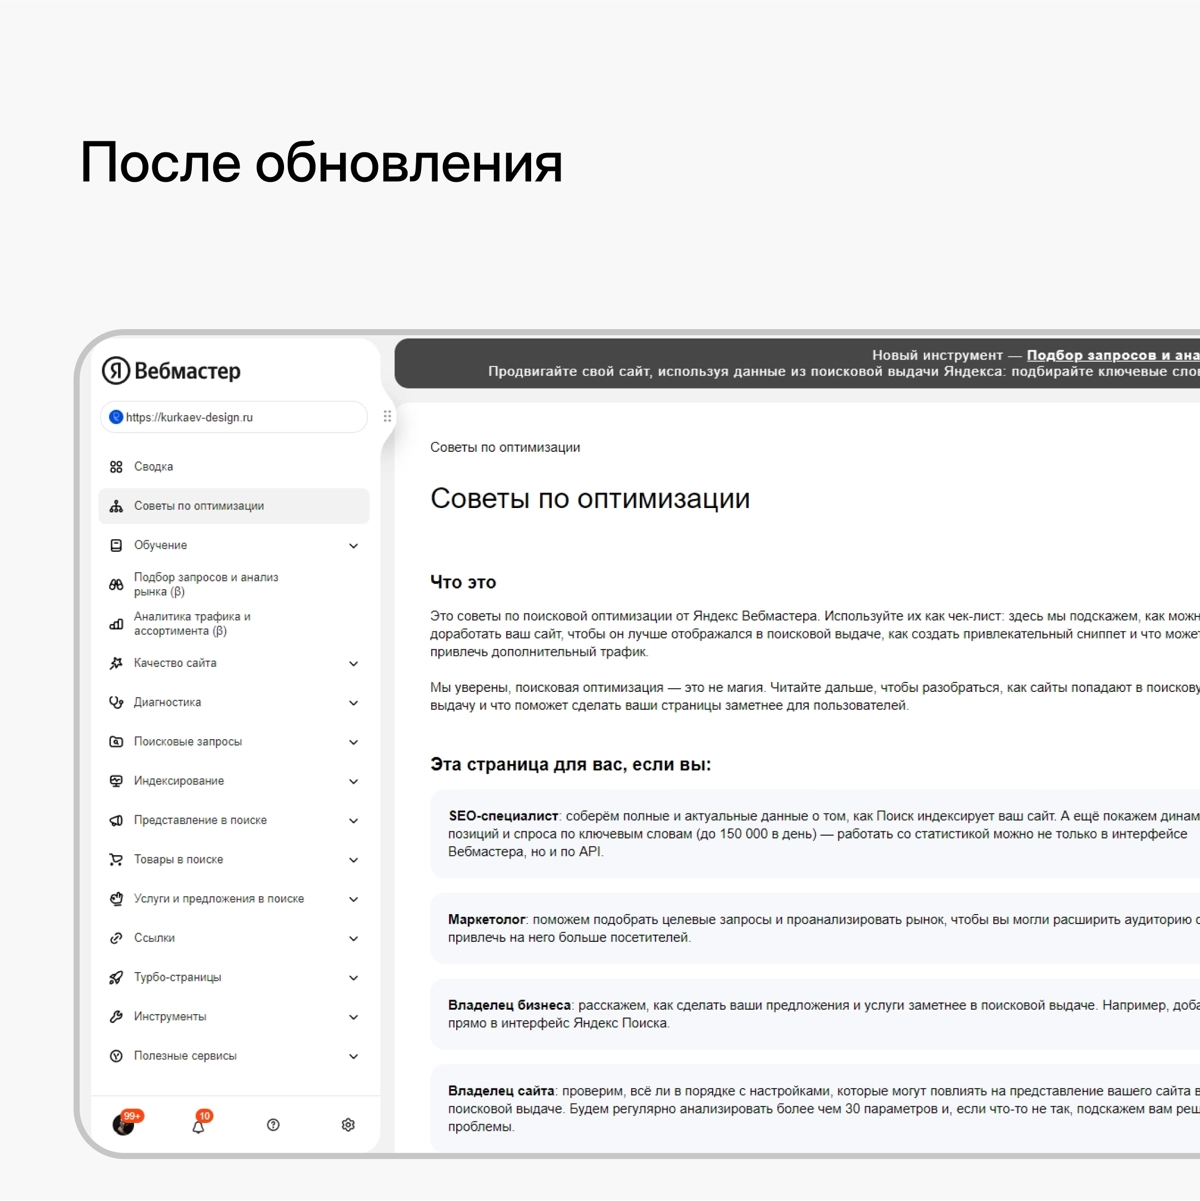Open the help question mark icon
1200x1201 pixels.
tap(273, 1125)
